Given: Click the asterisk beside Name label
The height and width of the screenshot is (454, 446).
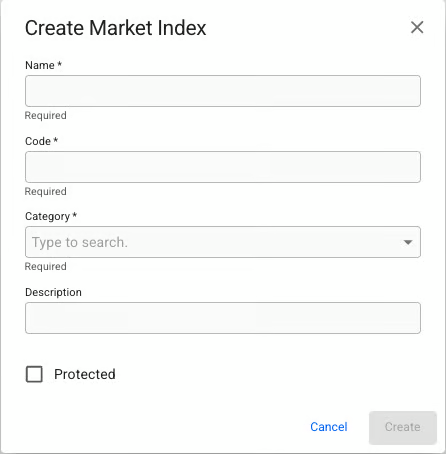Looking at the screenshot, I should coord(60,64).
